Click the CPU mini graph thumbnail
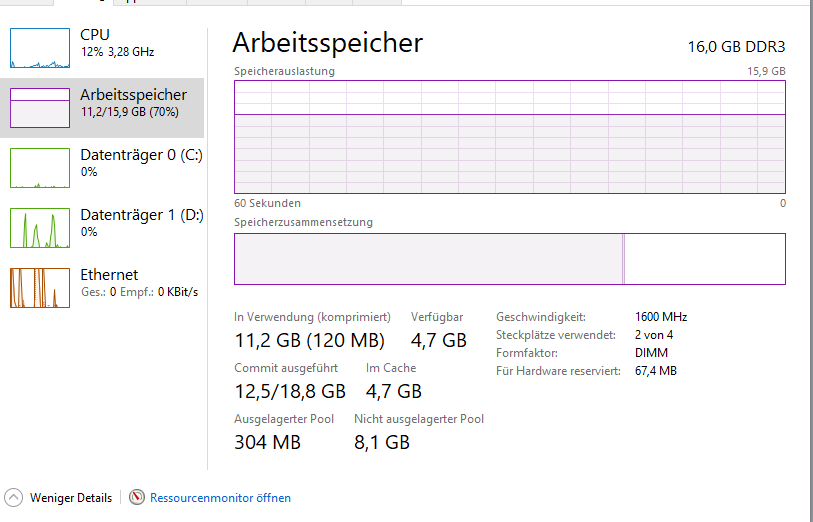813x522 pixels. coord(40,48)
